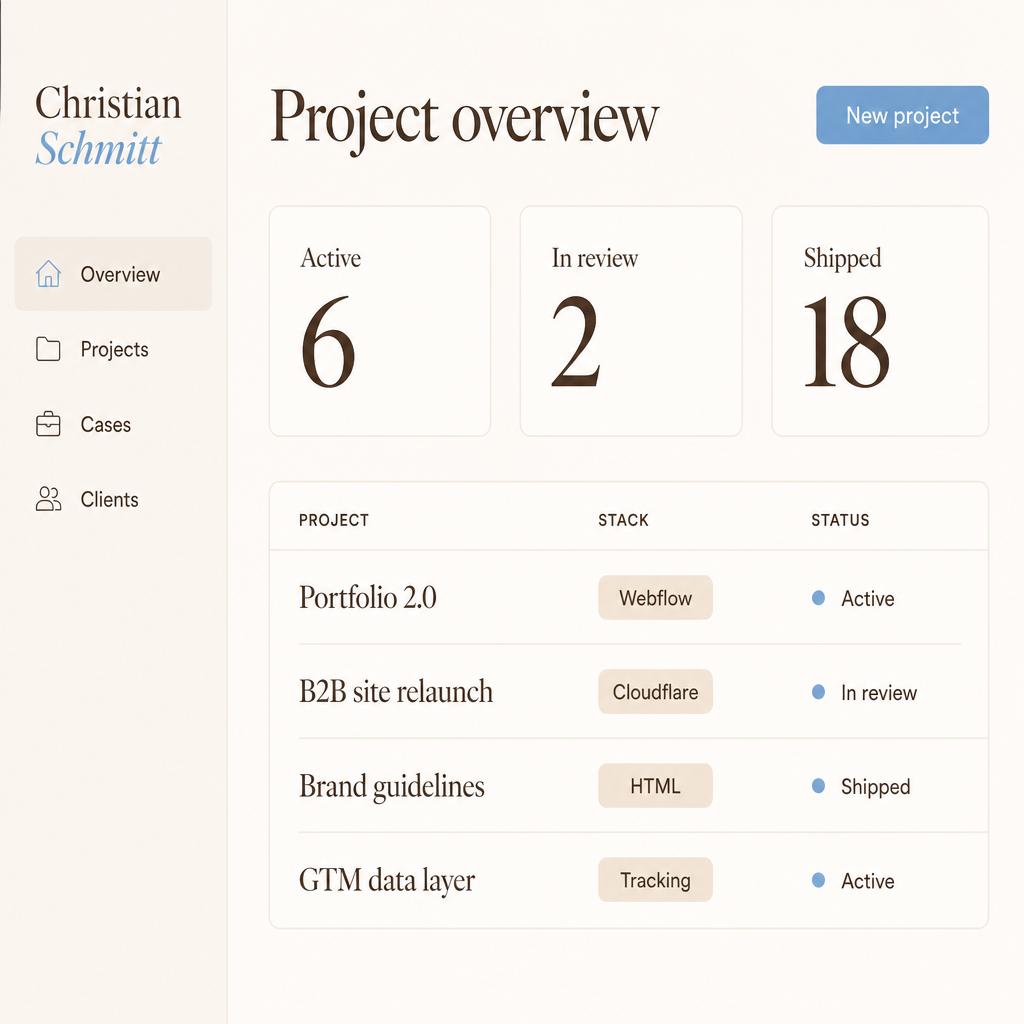Click the status dot in the Portfolio 2.0 row
This screenshot has width=1024, height=1024.
click(x=818, y=598)
